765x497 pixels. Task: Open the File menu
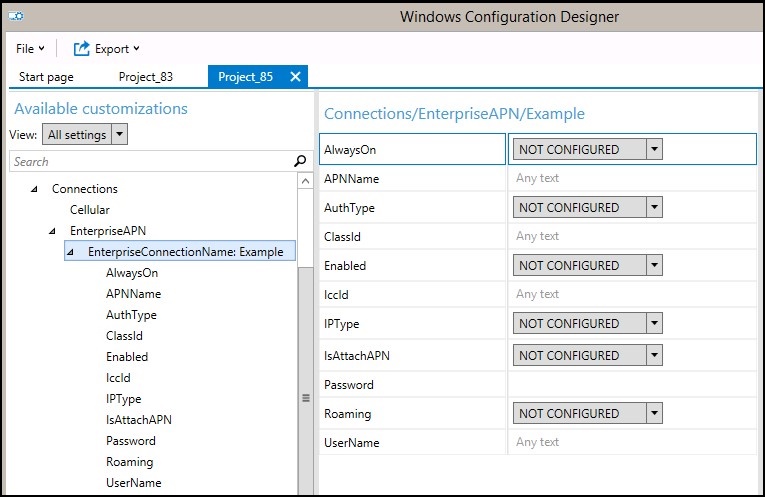pyautogui.click(x=29, y=49)
